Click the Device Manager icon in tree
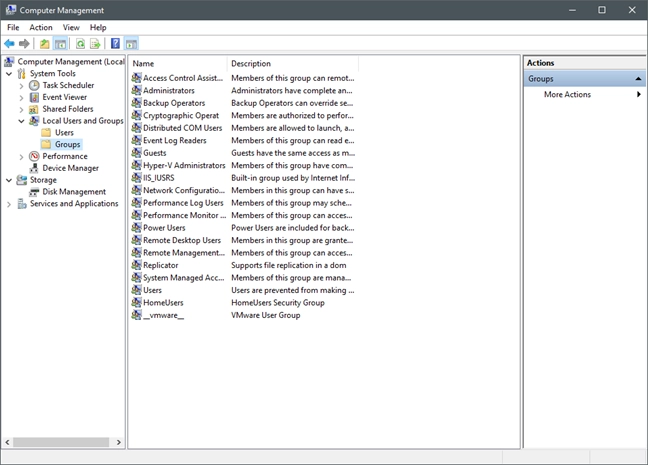This screenshot has width=648, height=465. coord(34,168)
